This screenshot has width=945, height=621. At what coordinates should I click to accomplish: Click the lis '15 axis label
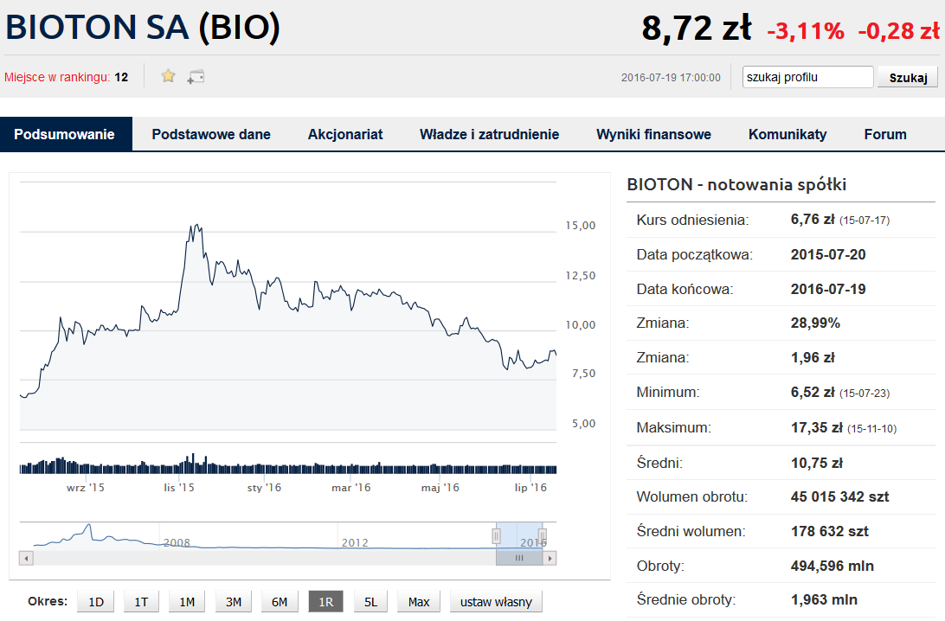179,487
